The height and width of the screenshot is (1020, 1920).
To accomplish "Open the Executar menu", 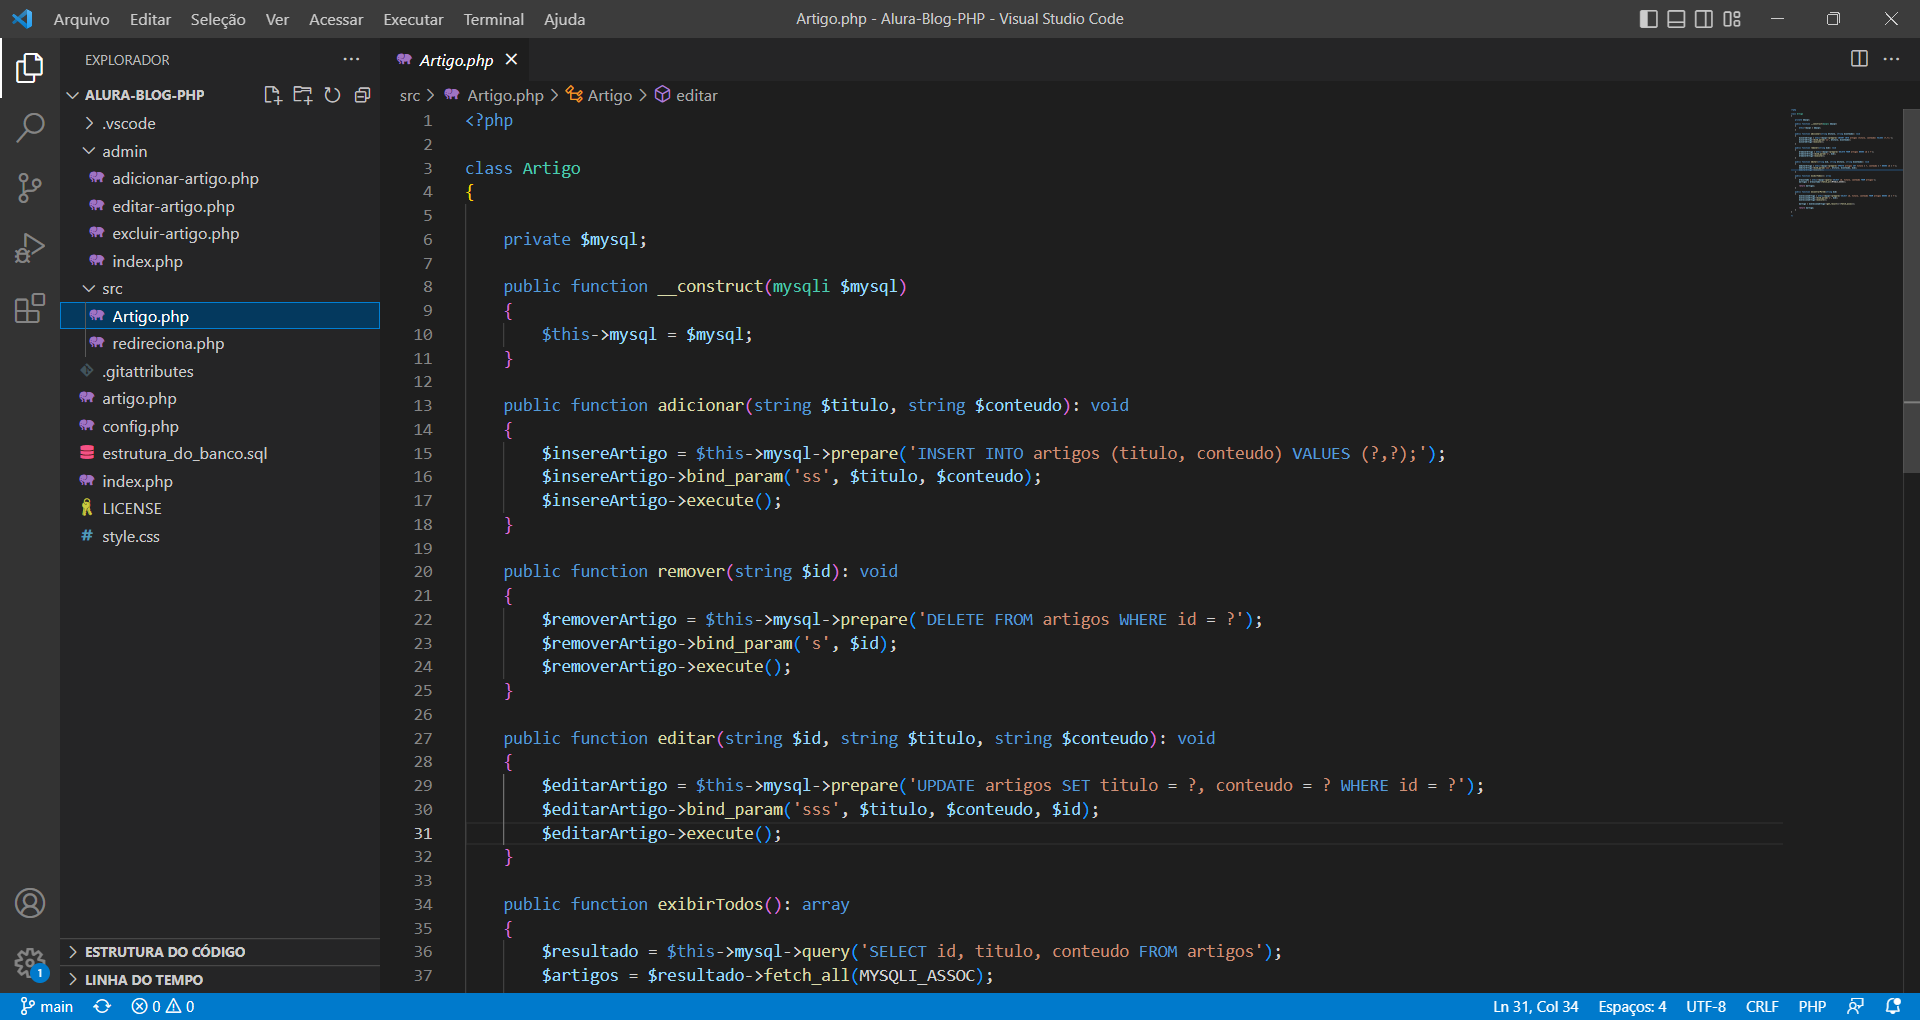I will point(413,19).
